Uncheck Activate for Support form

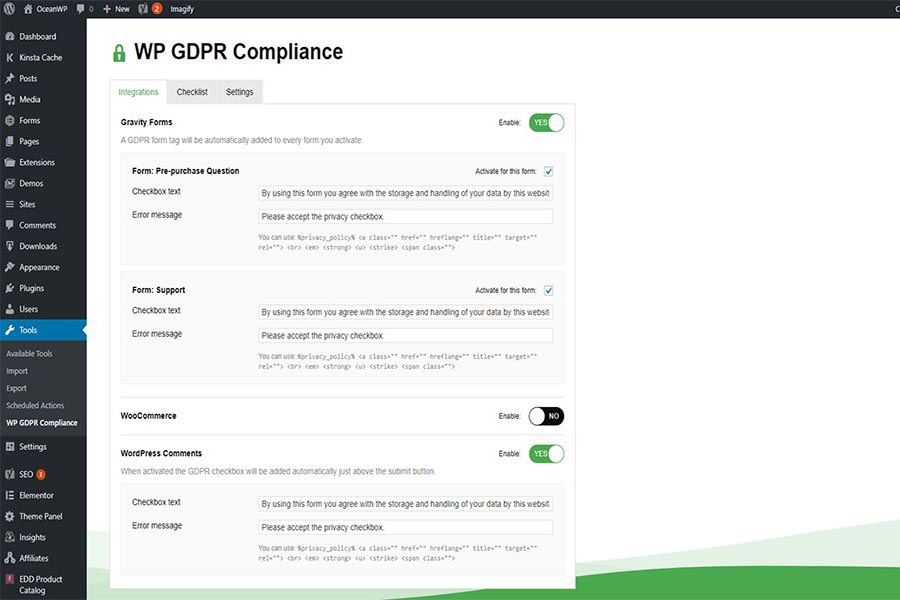click(548, 291)
